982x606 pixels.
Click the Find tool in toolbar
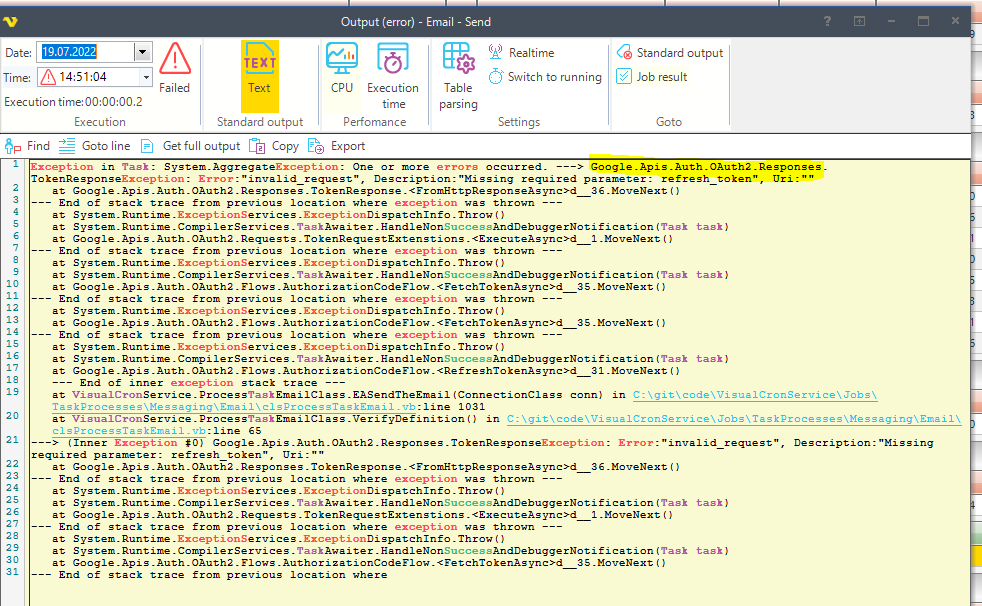click(28, 146)
